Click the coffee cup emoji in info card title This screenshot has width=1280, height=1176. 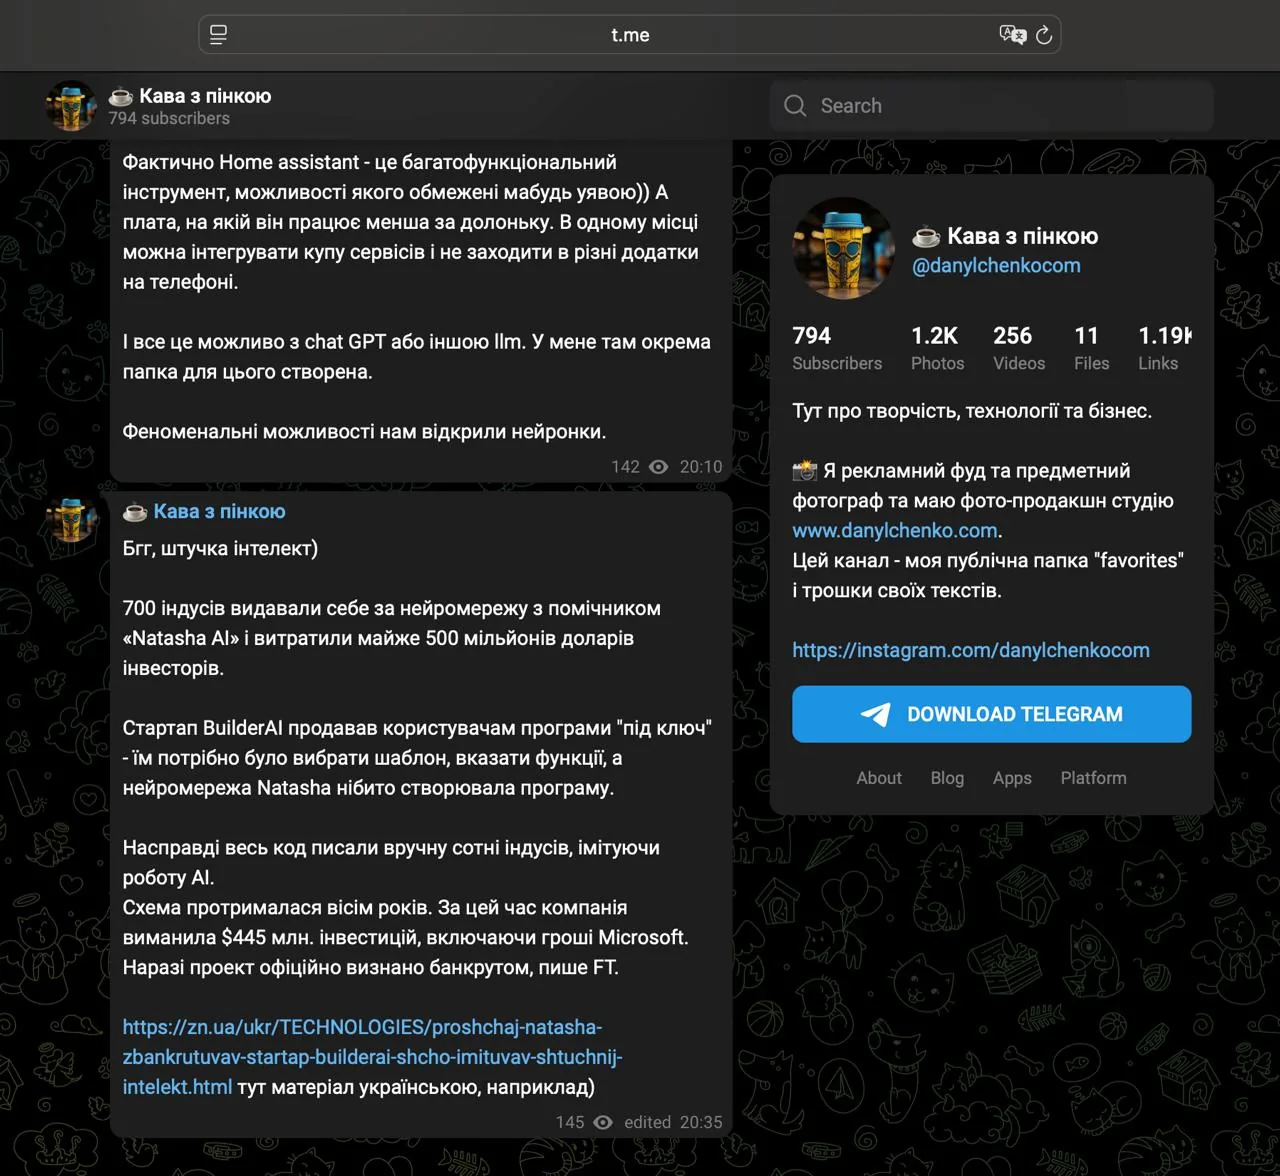pos(926,236)
